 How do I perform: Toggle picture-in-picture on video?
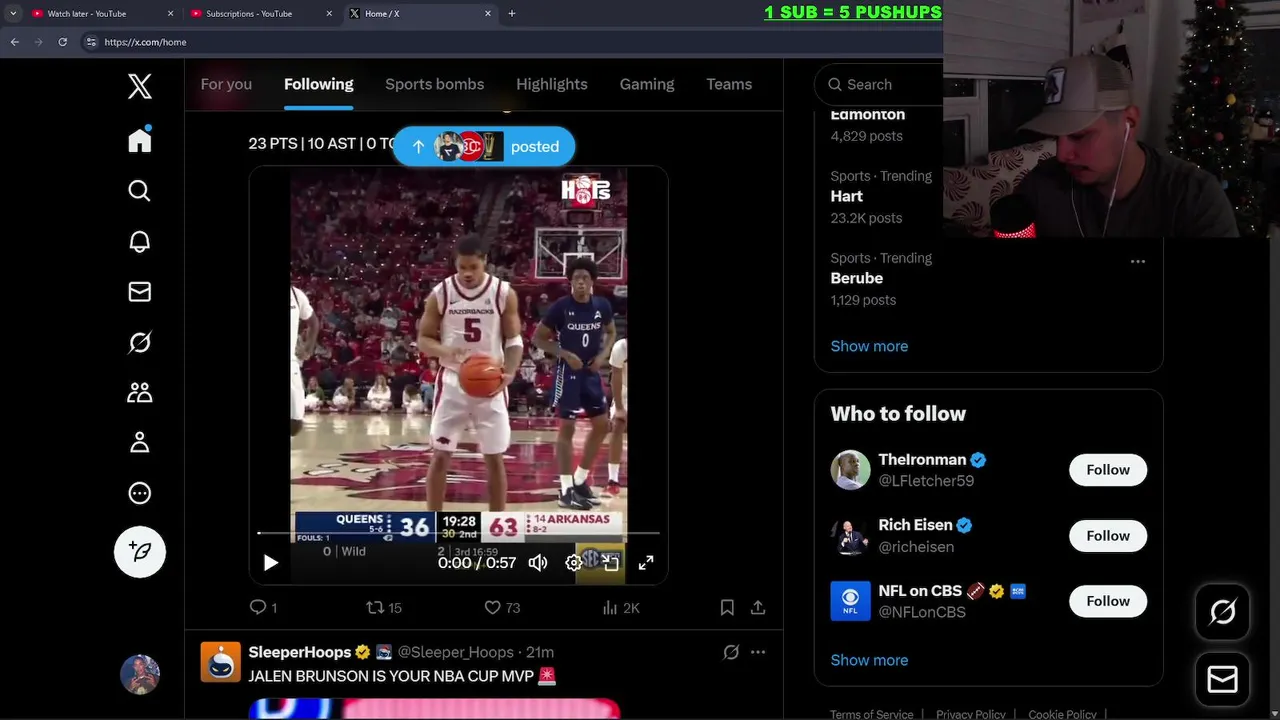click(610, 563)
